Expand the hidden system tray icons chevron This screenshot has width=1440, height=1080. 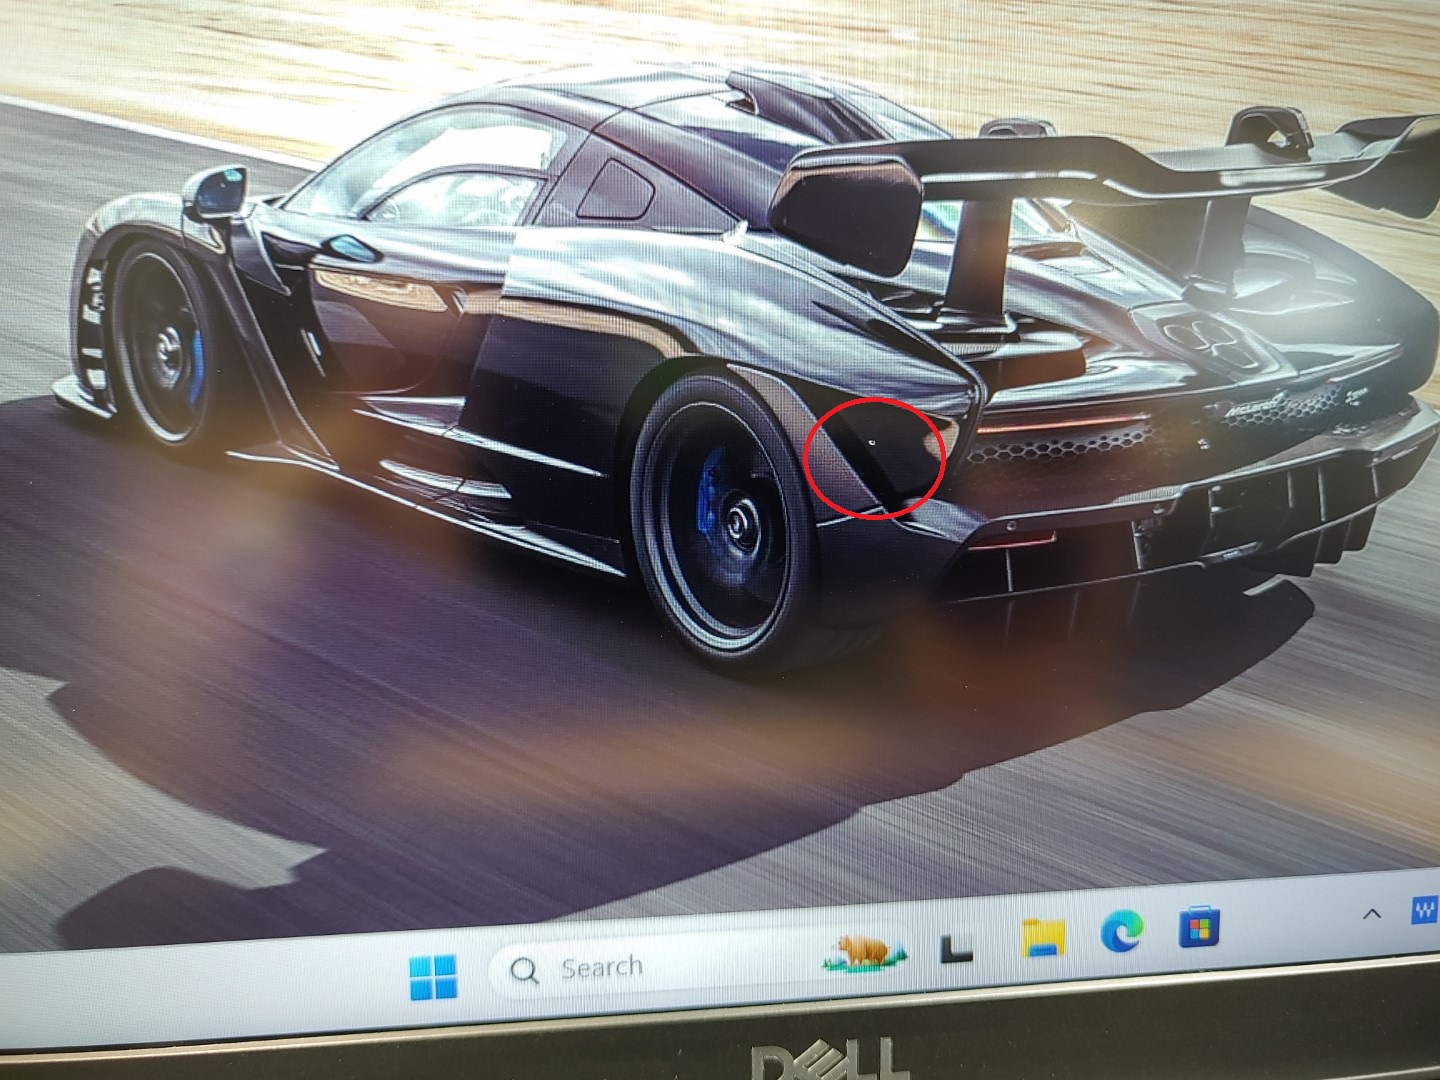pyautogui.click(x=1371, y=913)
